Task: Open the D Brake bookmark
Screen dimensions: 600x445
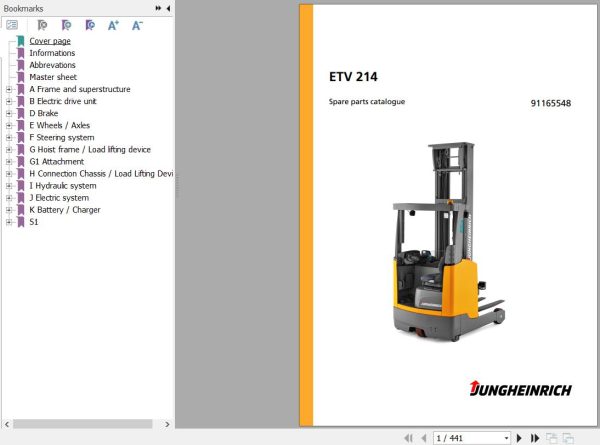Action: pos(44,113)
